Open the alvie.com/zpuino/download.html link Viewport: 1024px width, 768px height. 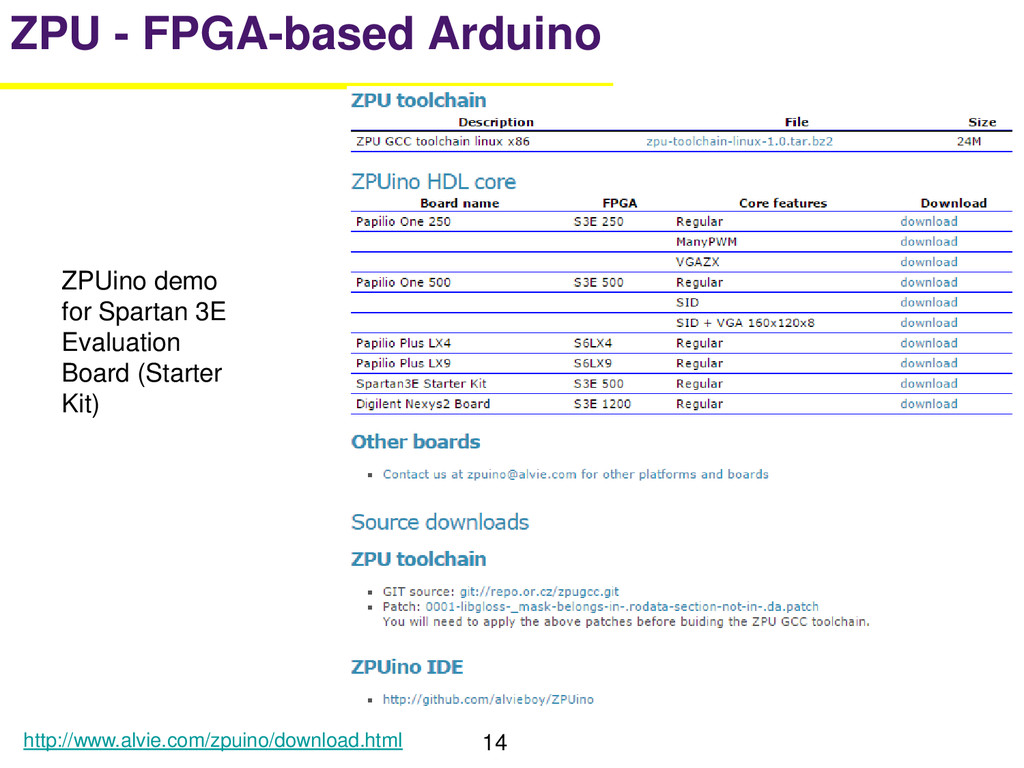click(213, 741)
